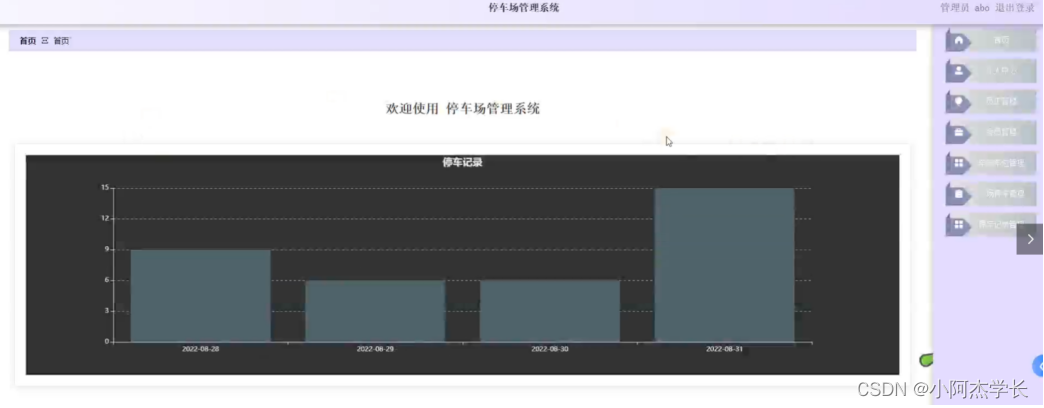Click the bar for 2022-08-28
The image size is (1044, 408).
tap(200, 296)
